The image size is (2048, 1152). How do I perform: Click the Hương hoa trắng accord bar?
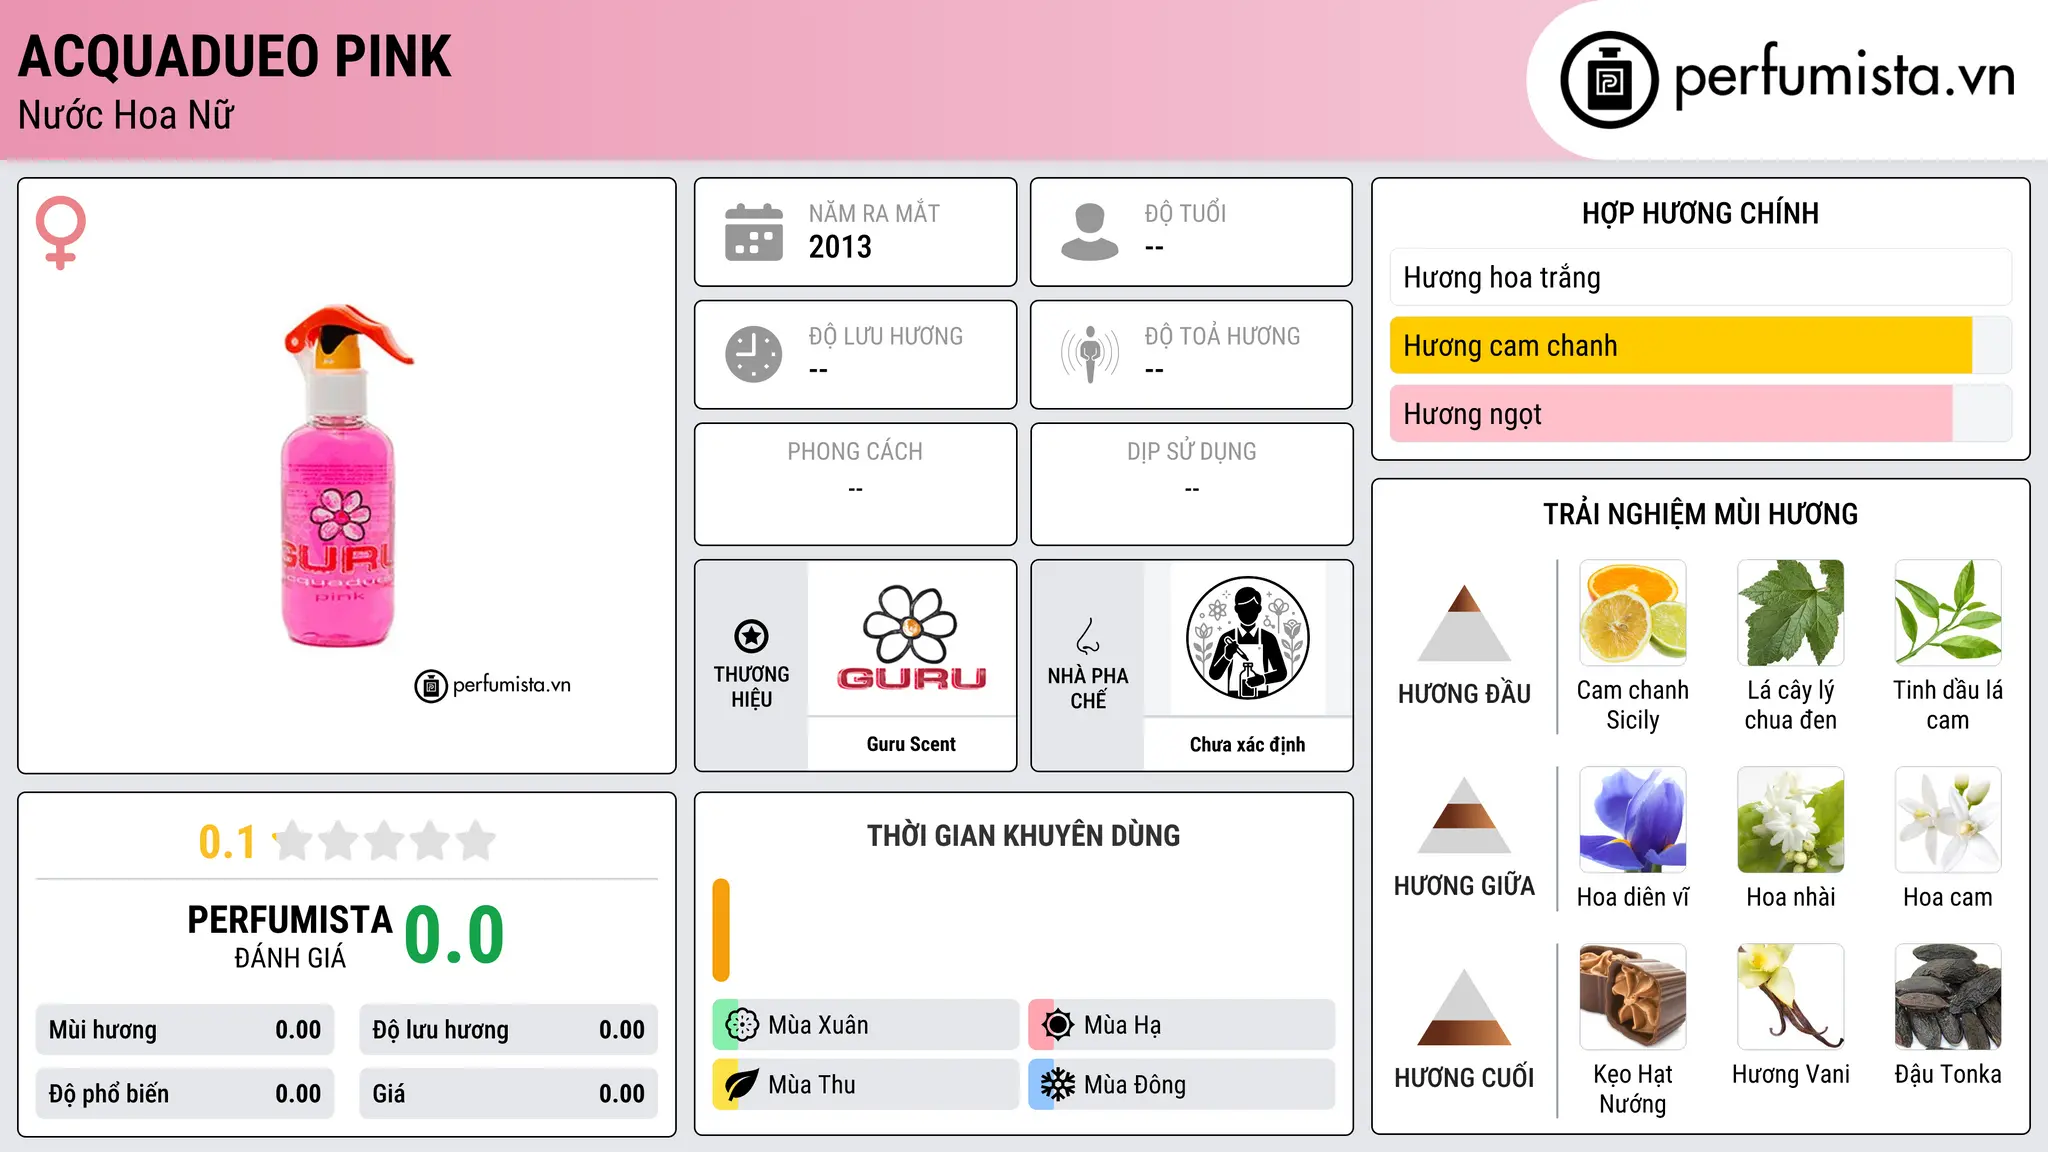tap(1701, 277)
